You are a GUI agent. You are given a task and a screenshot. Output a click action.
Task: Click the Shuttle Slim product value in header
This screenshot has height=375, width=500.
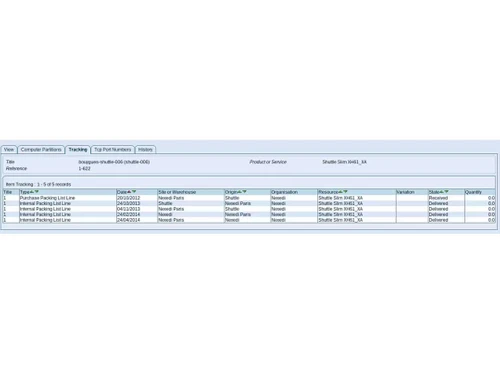(344, 162)
